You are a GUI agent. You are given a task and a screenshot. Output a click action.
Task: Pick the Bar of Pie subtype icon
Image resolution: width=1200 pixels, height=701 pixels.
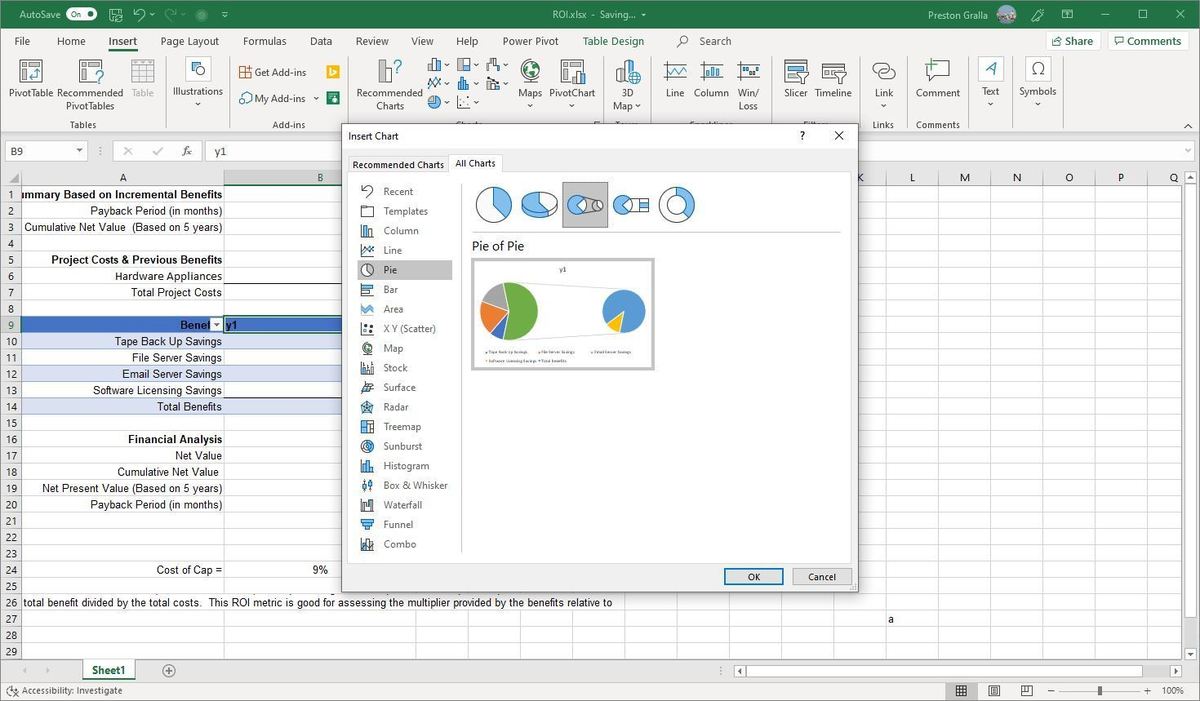(631, 205)
